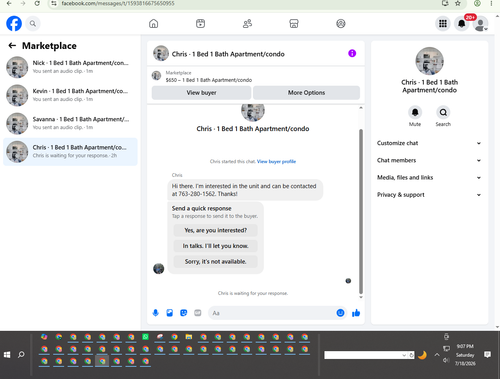The height and width of the screenshot is (379, 500).
Task: Choose a sticker icon
Action: 184,313
